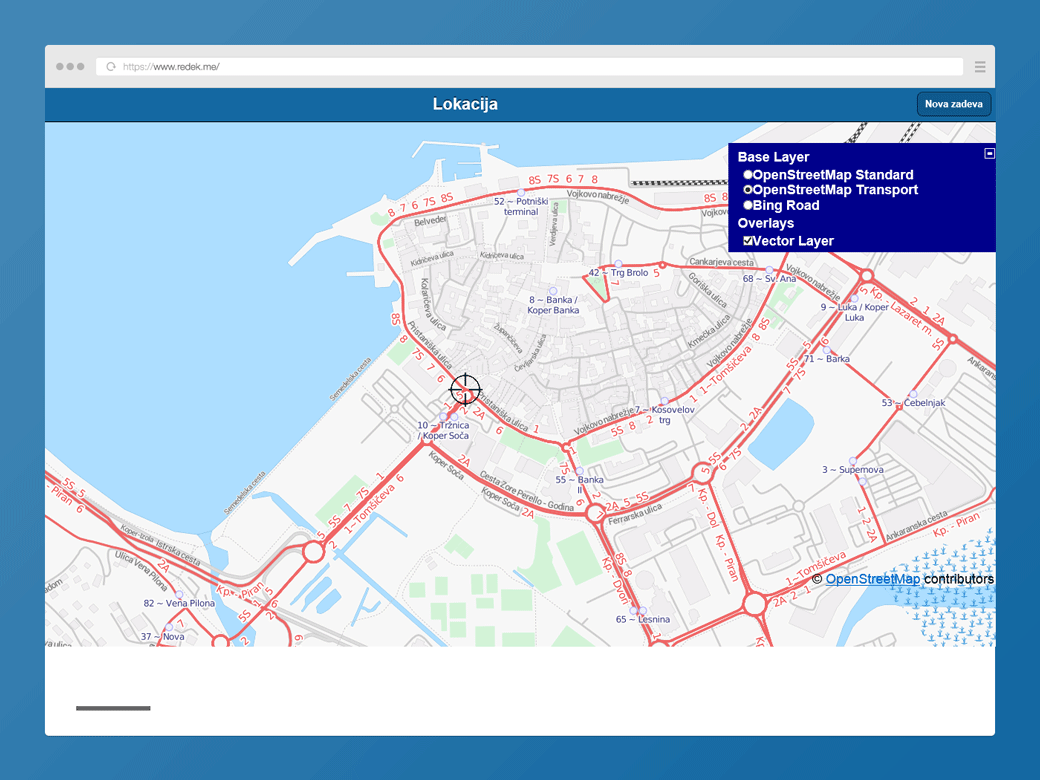Select the Kosovelov trg stop marker
The image size is (1040, 780).
(664, 402)
